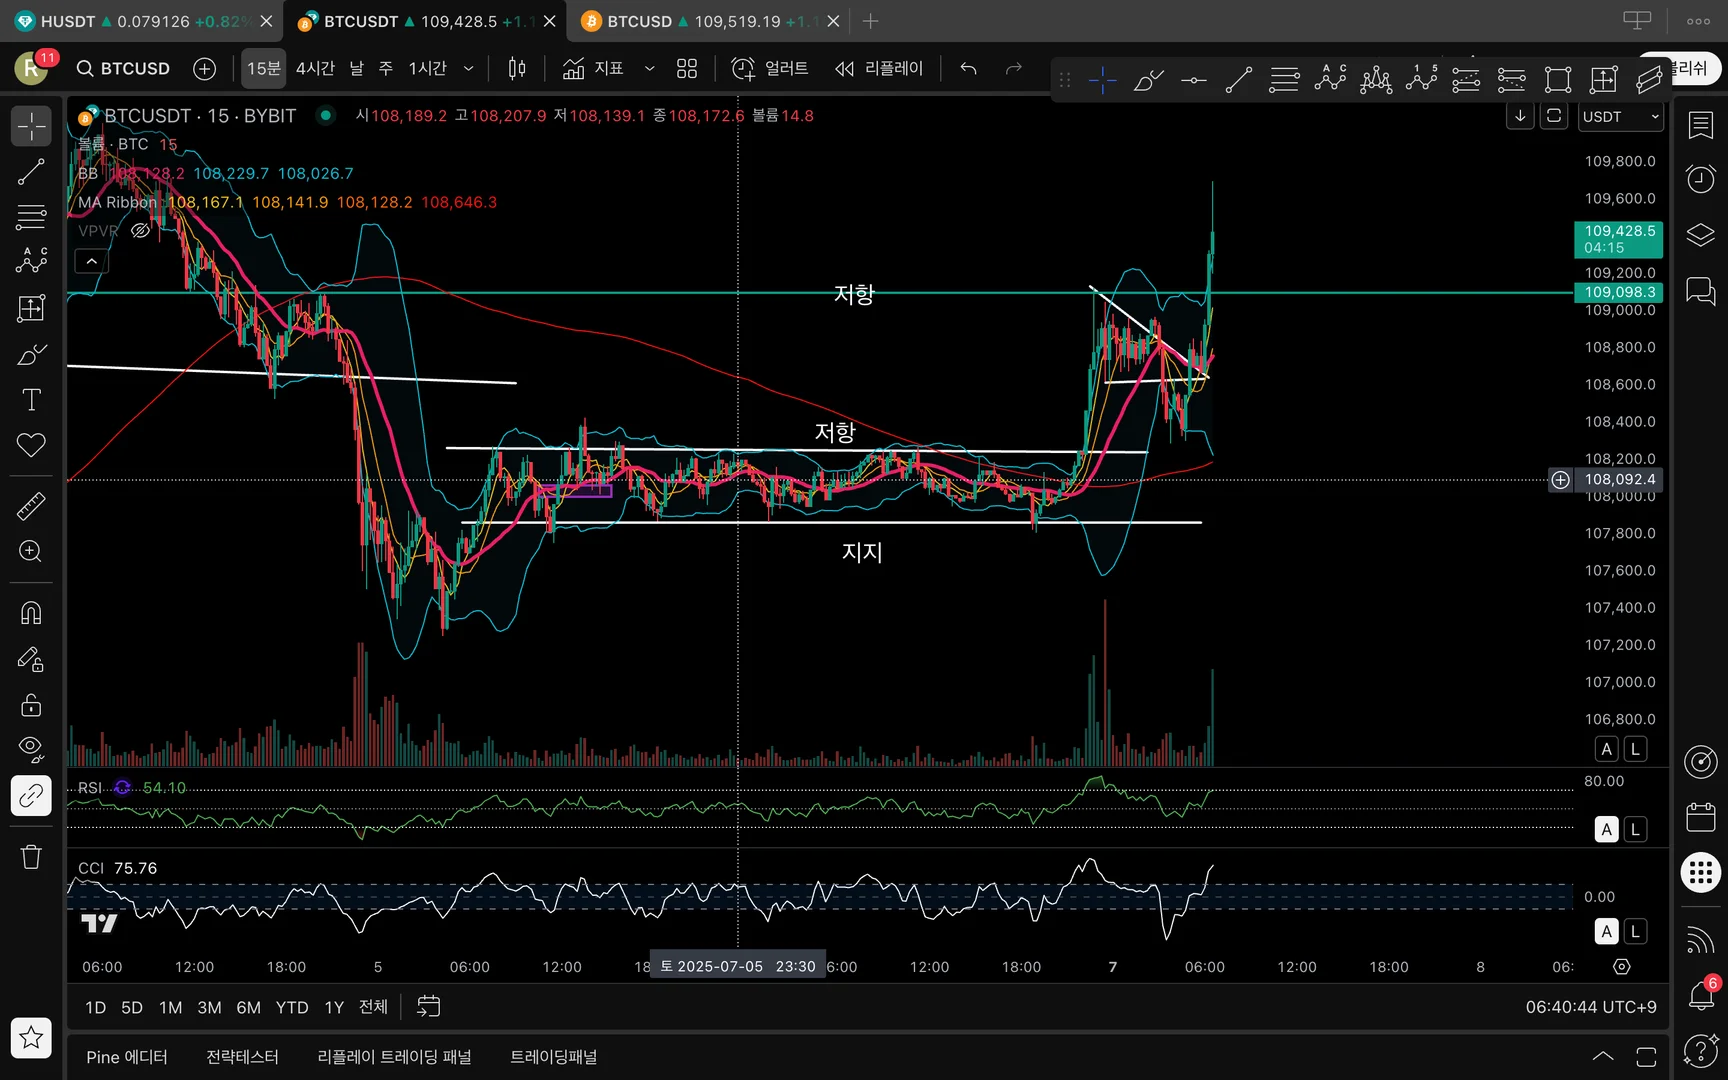Collapse the indicator legend chevron

point(91,261)
